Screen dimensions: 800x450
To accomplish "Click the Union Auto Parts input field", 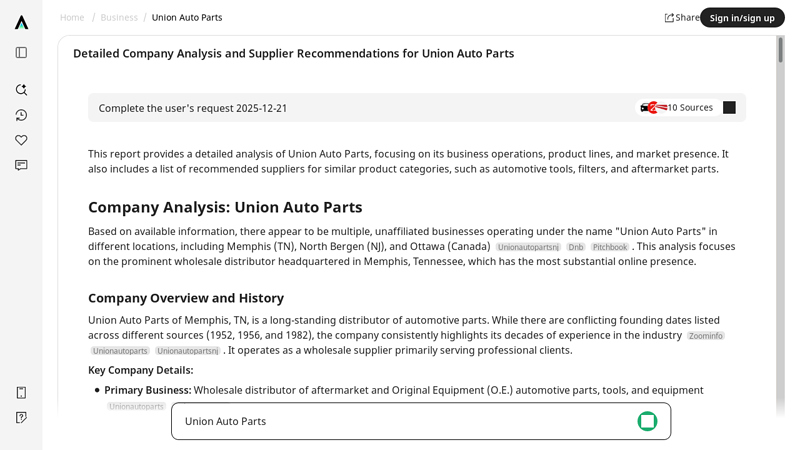I will (x=421, y=421).
